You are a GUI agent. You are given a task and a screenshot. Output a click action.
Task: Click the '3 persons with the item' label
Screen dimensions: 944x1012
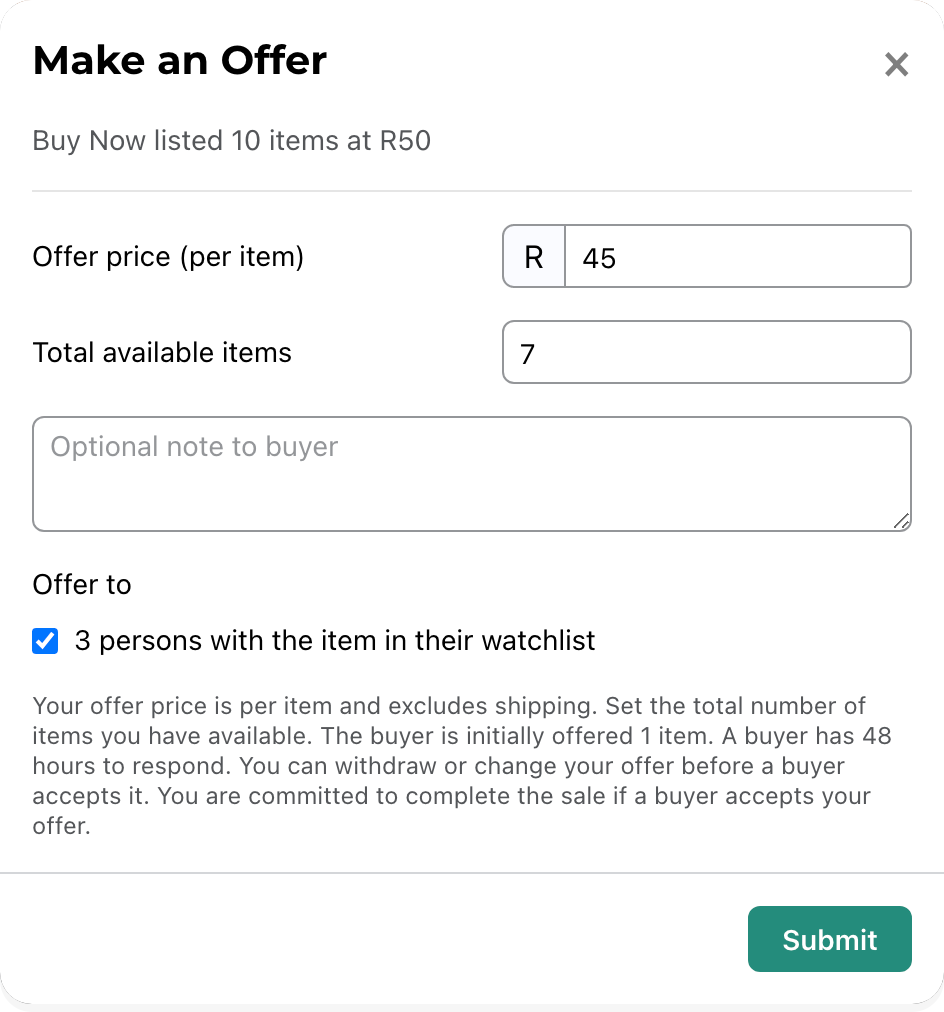335,641
